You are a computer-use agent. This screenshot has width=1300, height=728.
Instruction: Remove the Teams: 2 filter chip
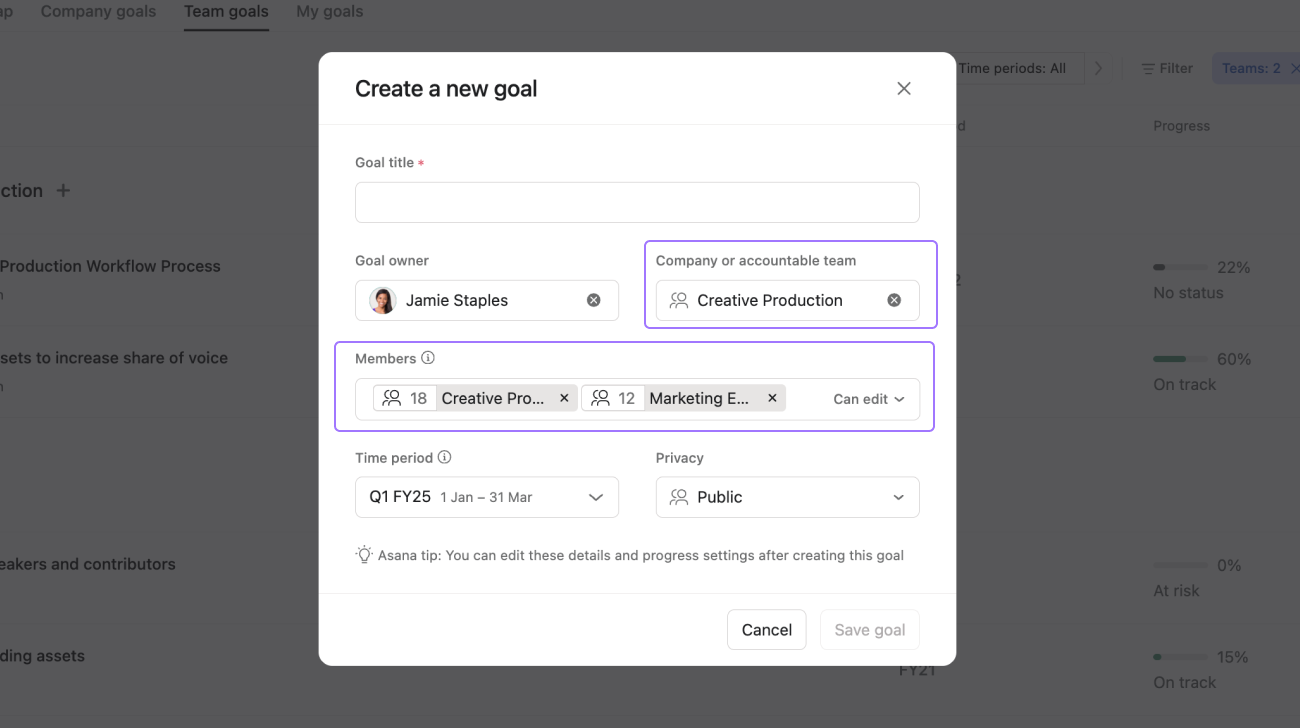coord(1296,67)
